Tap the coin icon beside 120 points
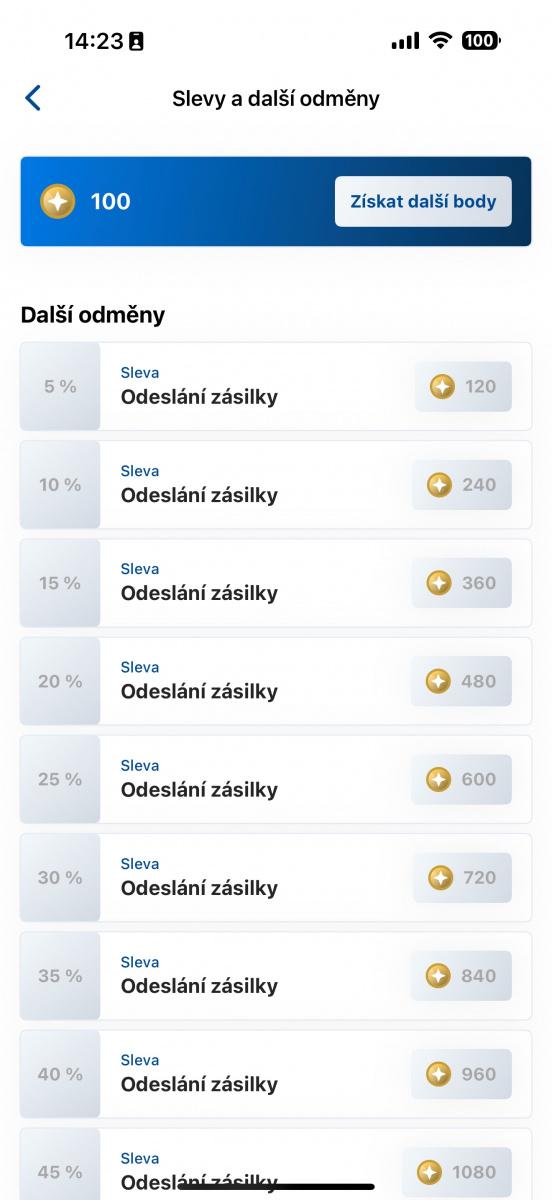552x1200 pixels. coord(442,386)
